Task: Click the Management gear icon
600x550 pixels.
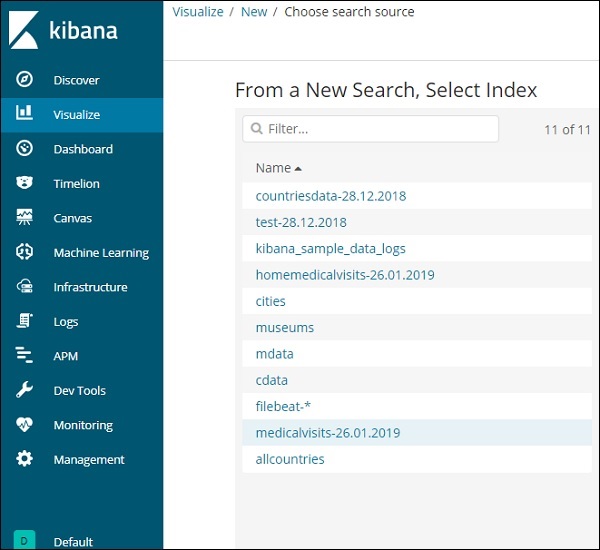Action: [x=25, y=460]
